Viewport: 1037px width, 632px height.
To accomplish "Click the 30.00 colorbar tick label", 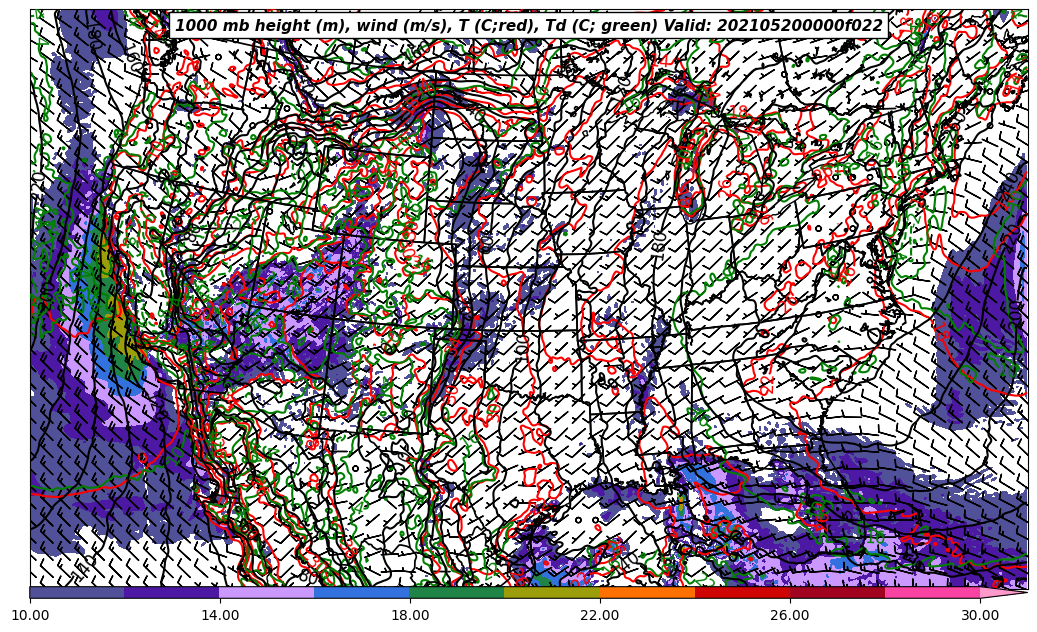I will coord(980,615).
